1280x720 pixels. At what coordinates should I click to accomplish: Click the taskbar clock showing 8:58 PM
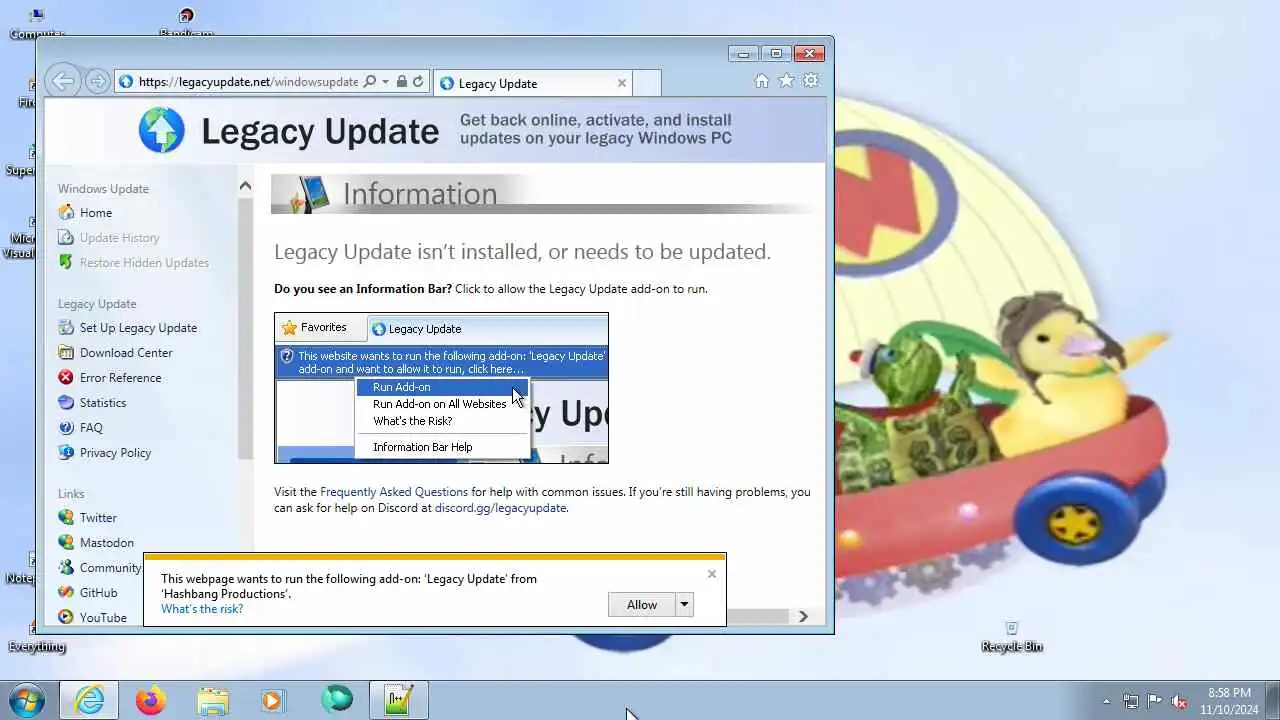(1228, 701)
